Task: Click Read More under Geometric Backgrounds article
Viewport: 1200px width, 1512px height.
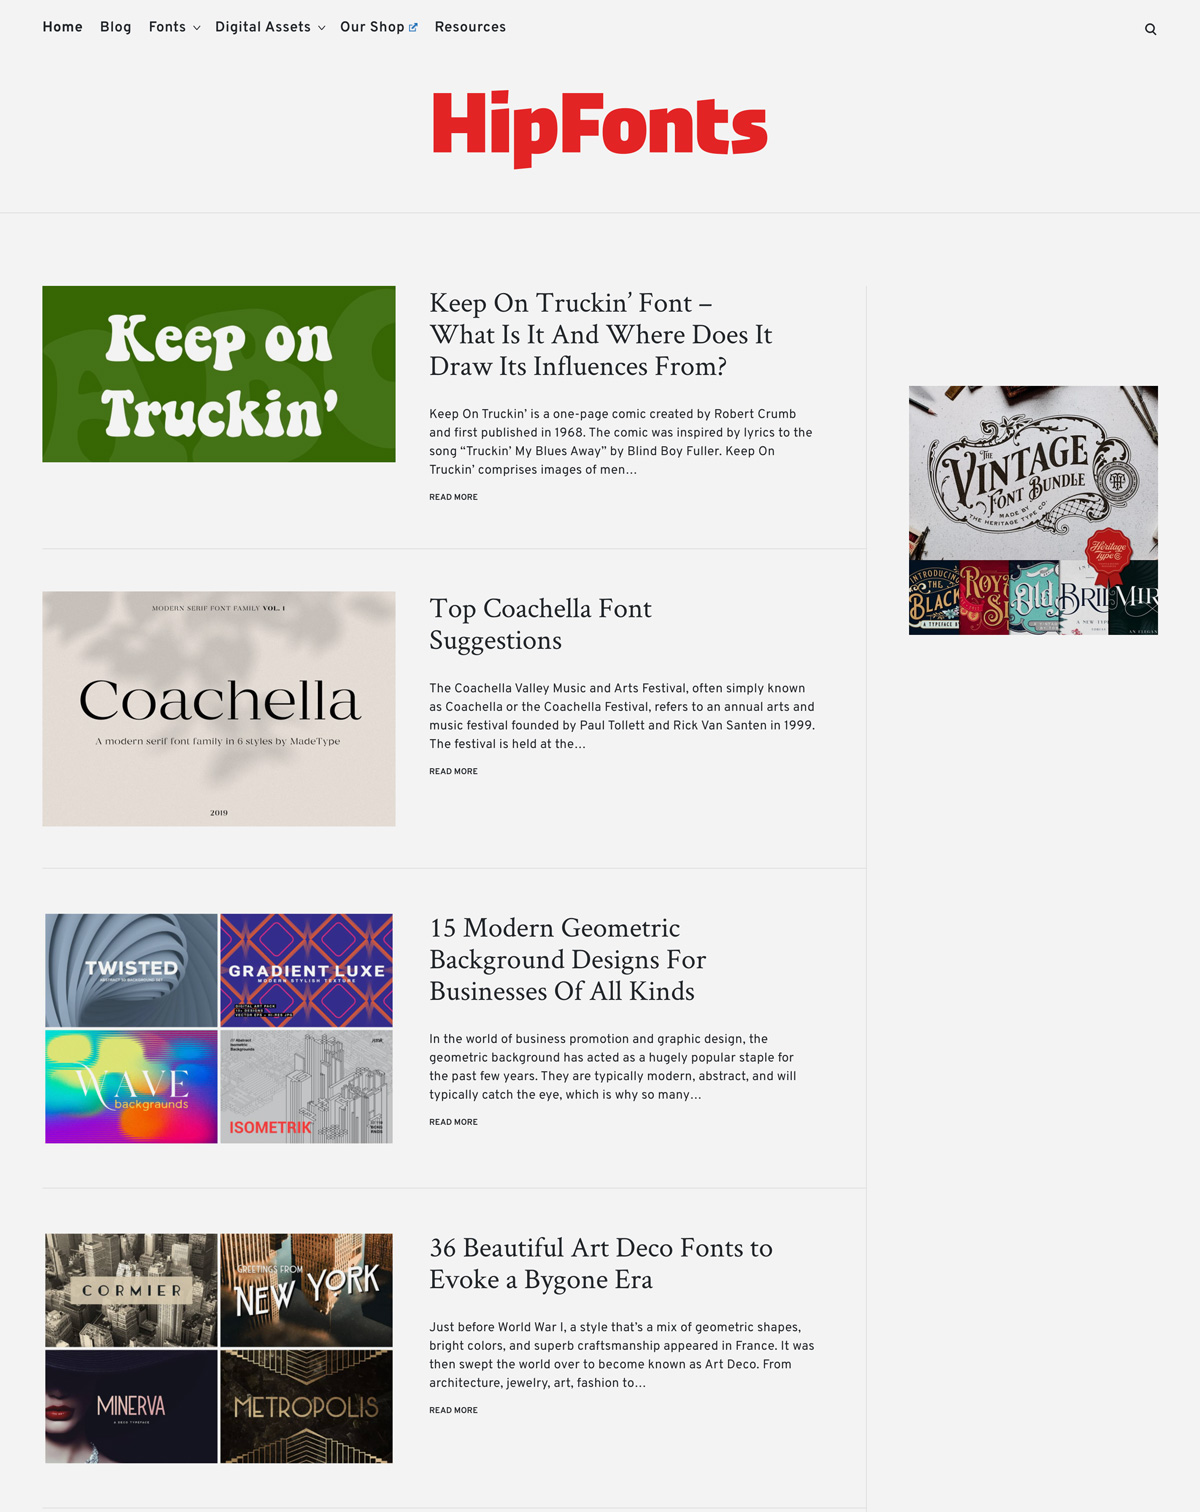Action: coord(453,1122)
